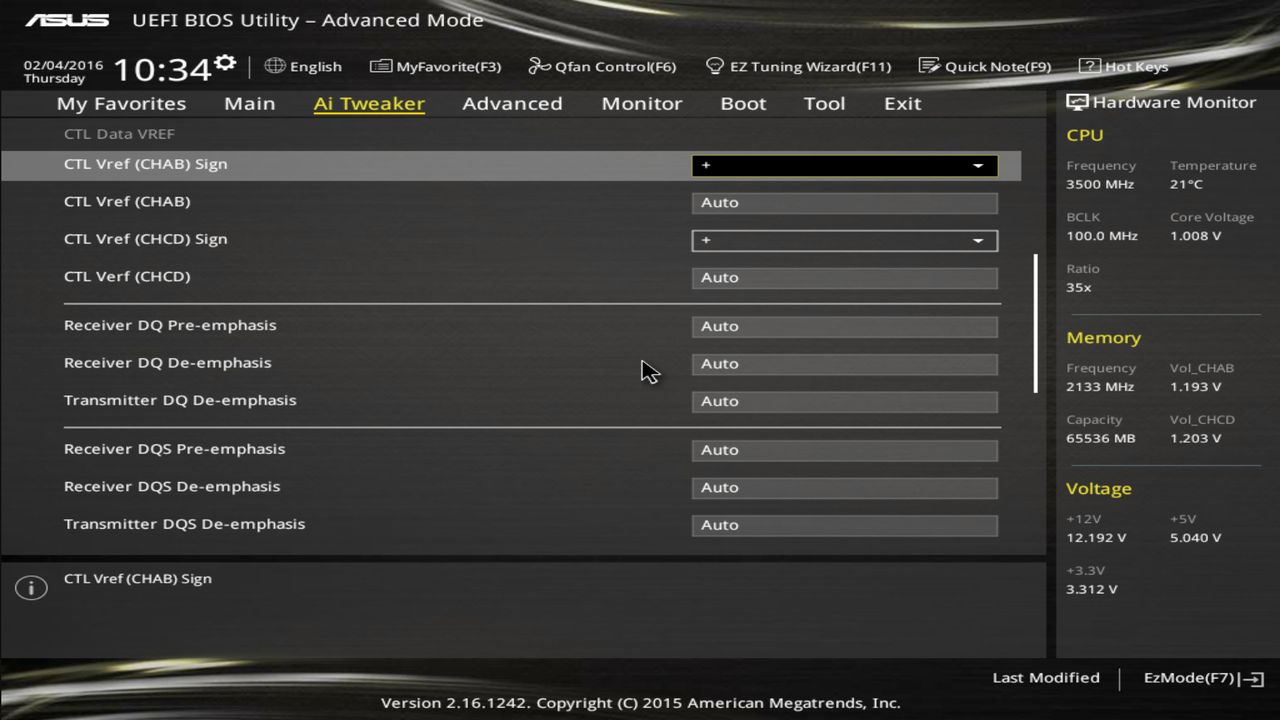Select the Exit tab
The height and width of the screenshot is (720, 1280).
pos(902,103)
